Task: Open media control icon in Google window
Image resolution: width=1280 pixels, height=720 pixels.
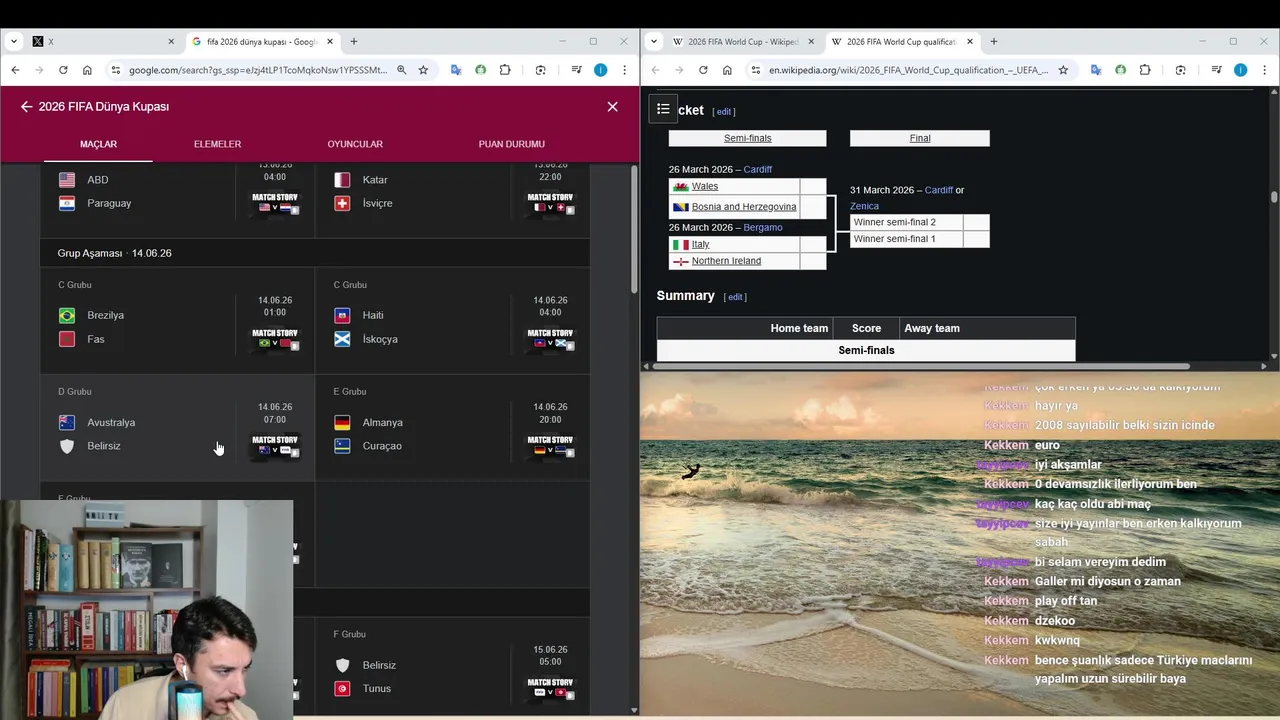Action: [x=576, y=70]
